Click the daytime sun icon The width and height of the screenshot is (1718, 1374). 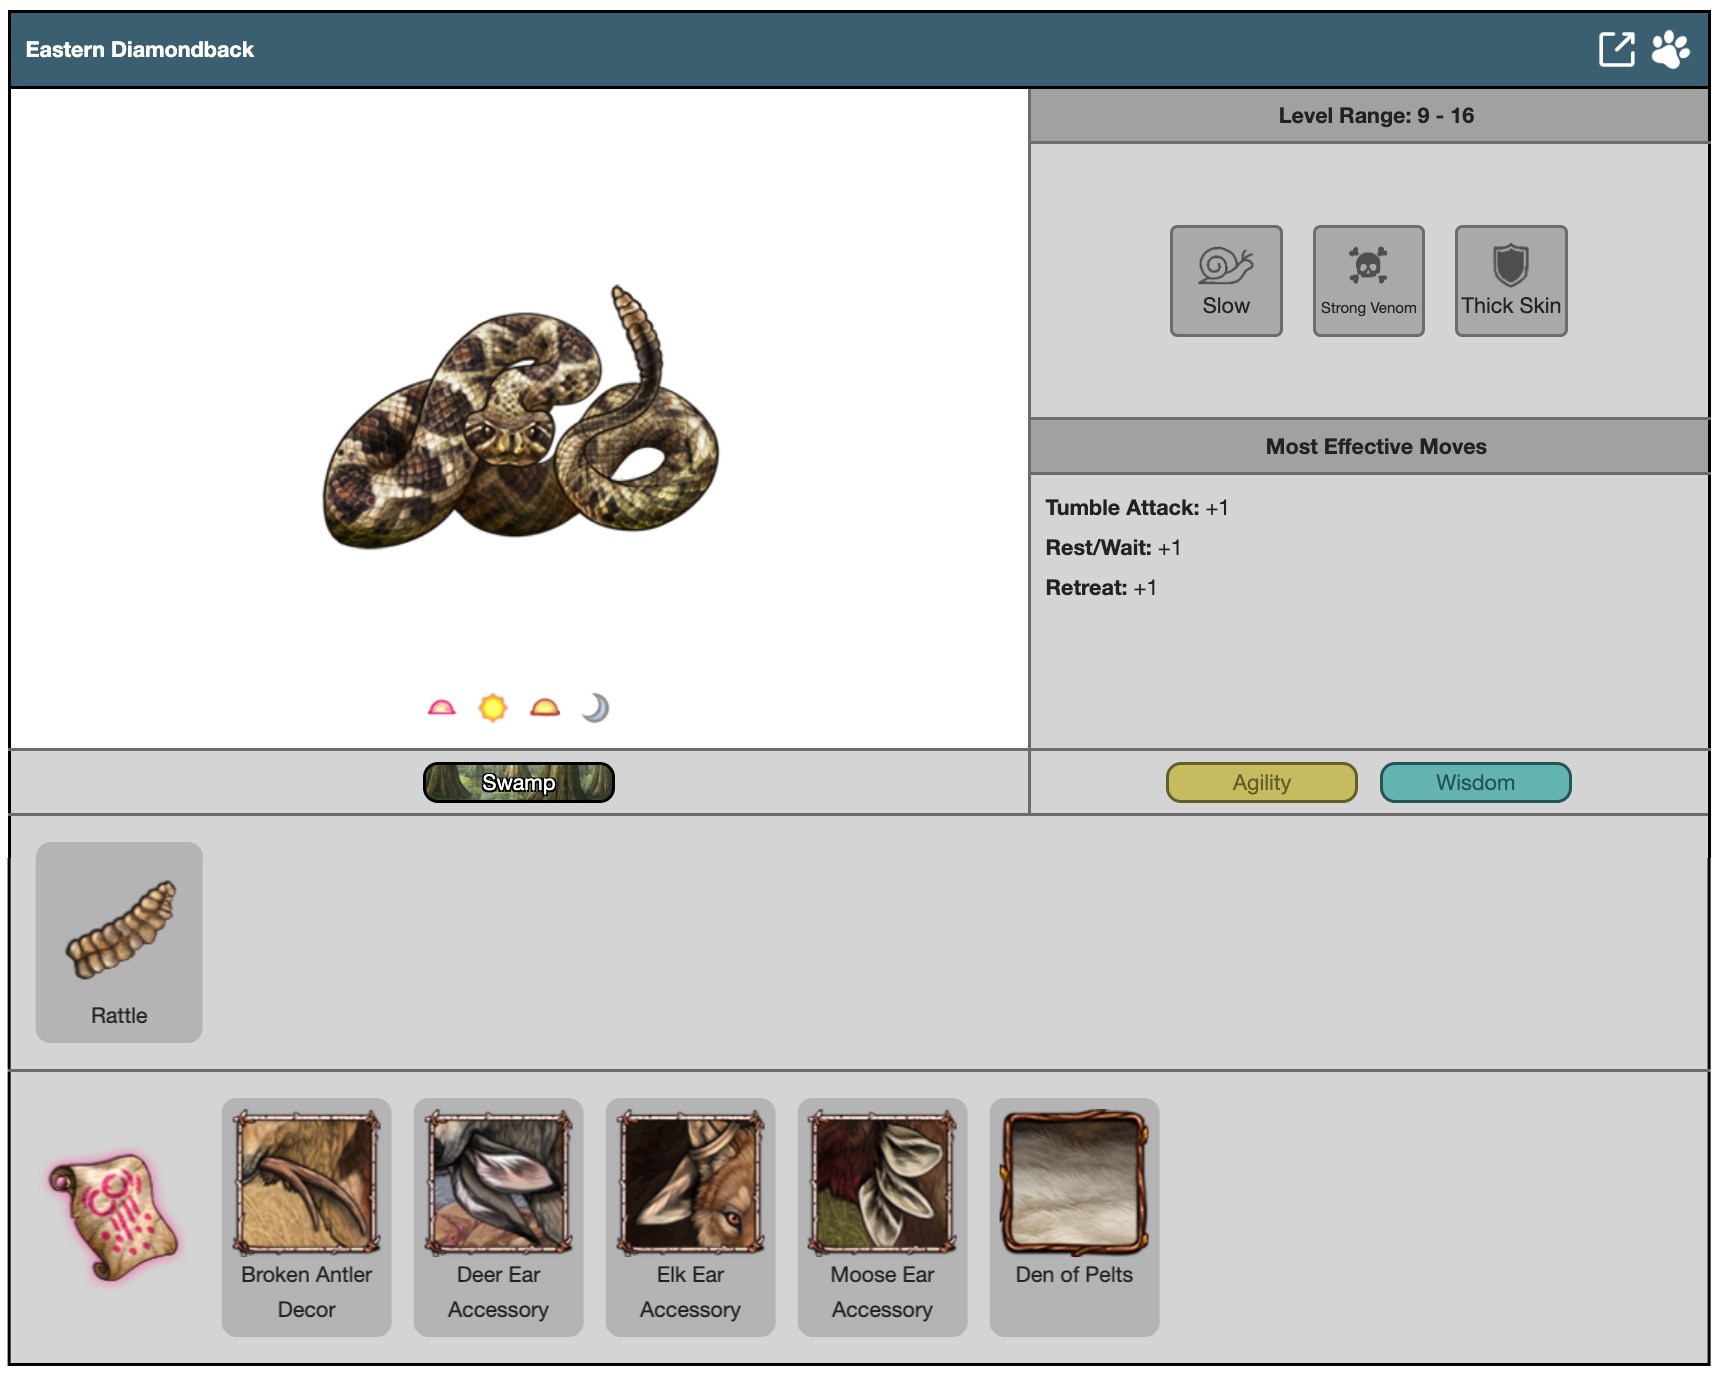pos(493,708)
